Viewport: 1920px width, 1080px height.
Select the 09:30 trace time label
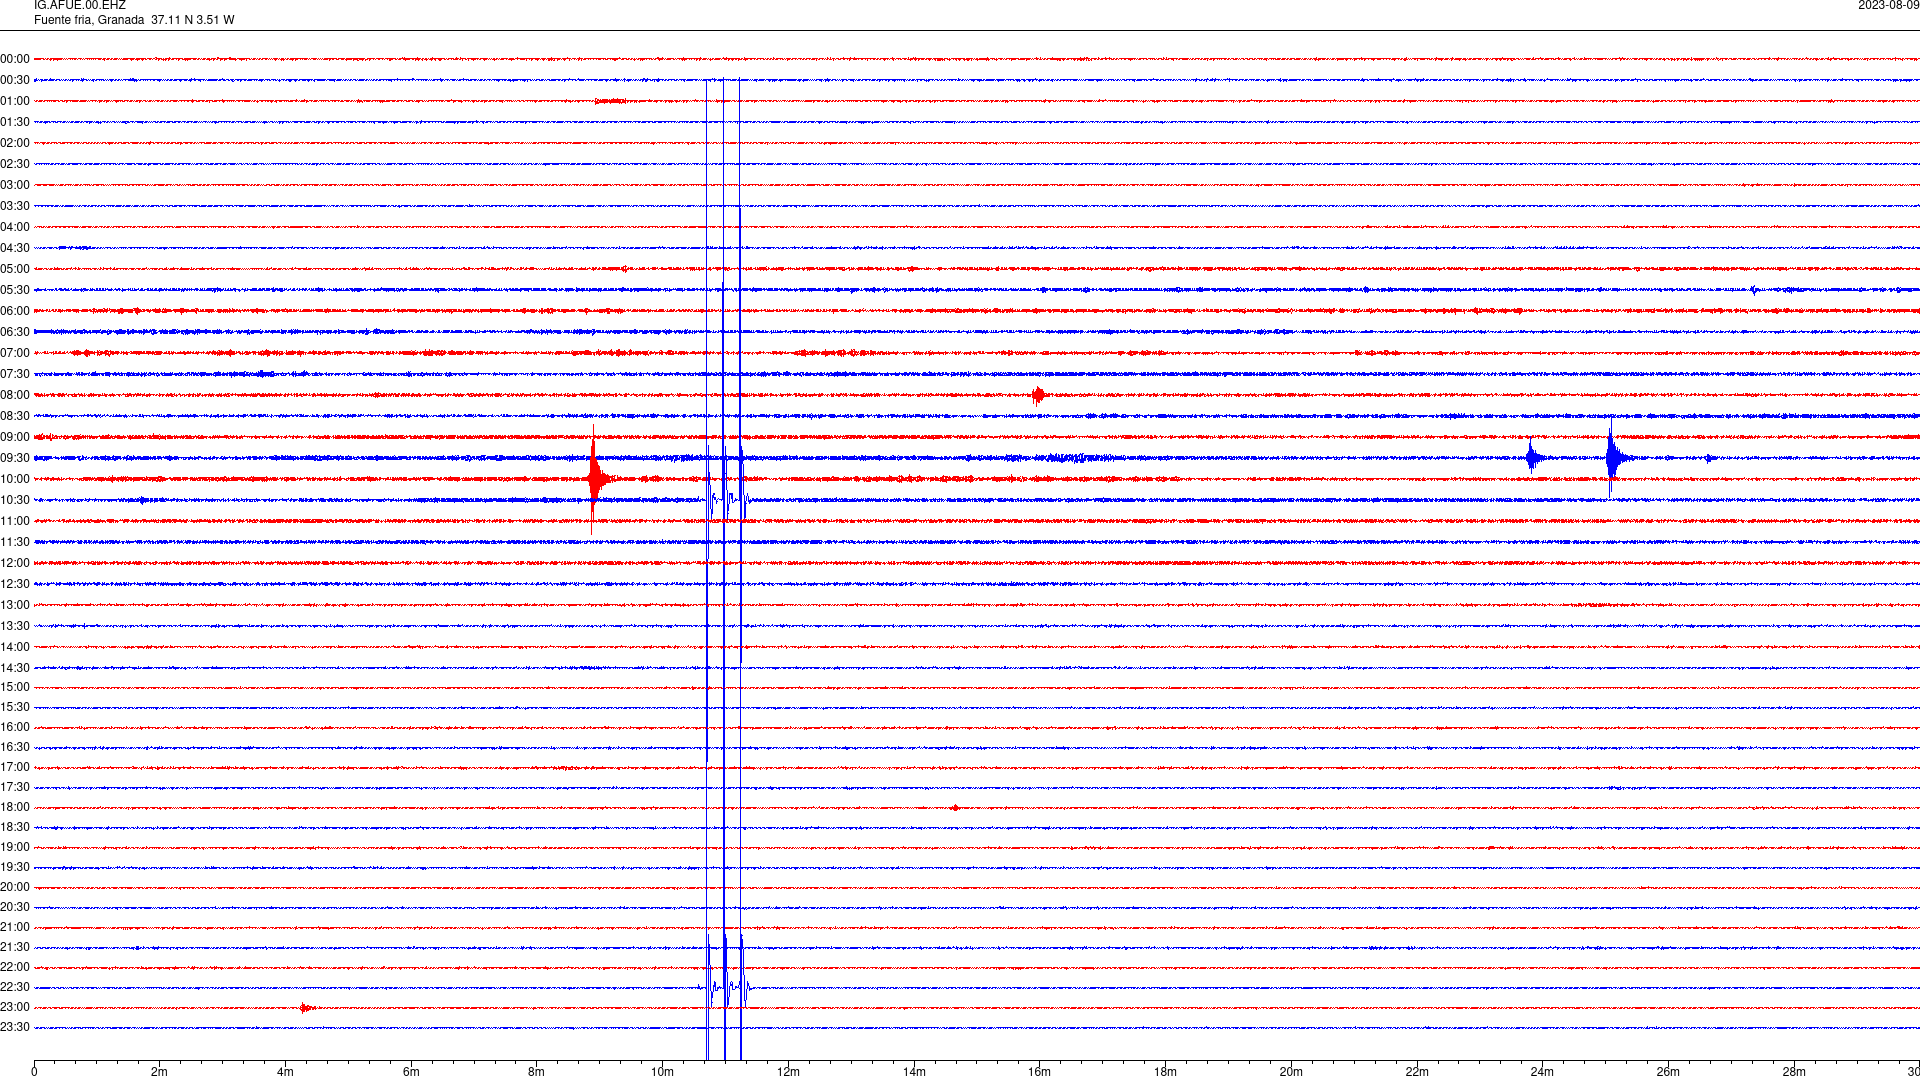(x=15, y=458)
